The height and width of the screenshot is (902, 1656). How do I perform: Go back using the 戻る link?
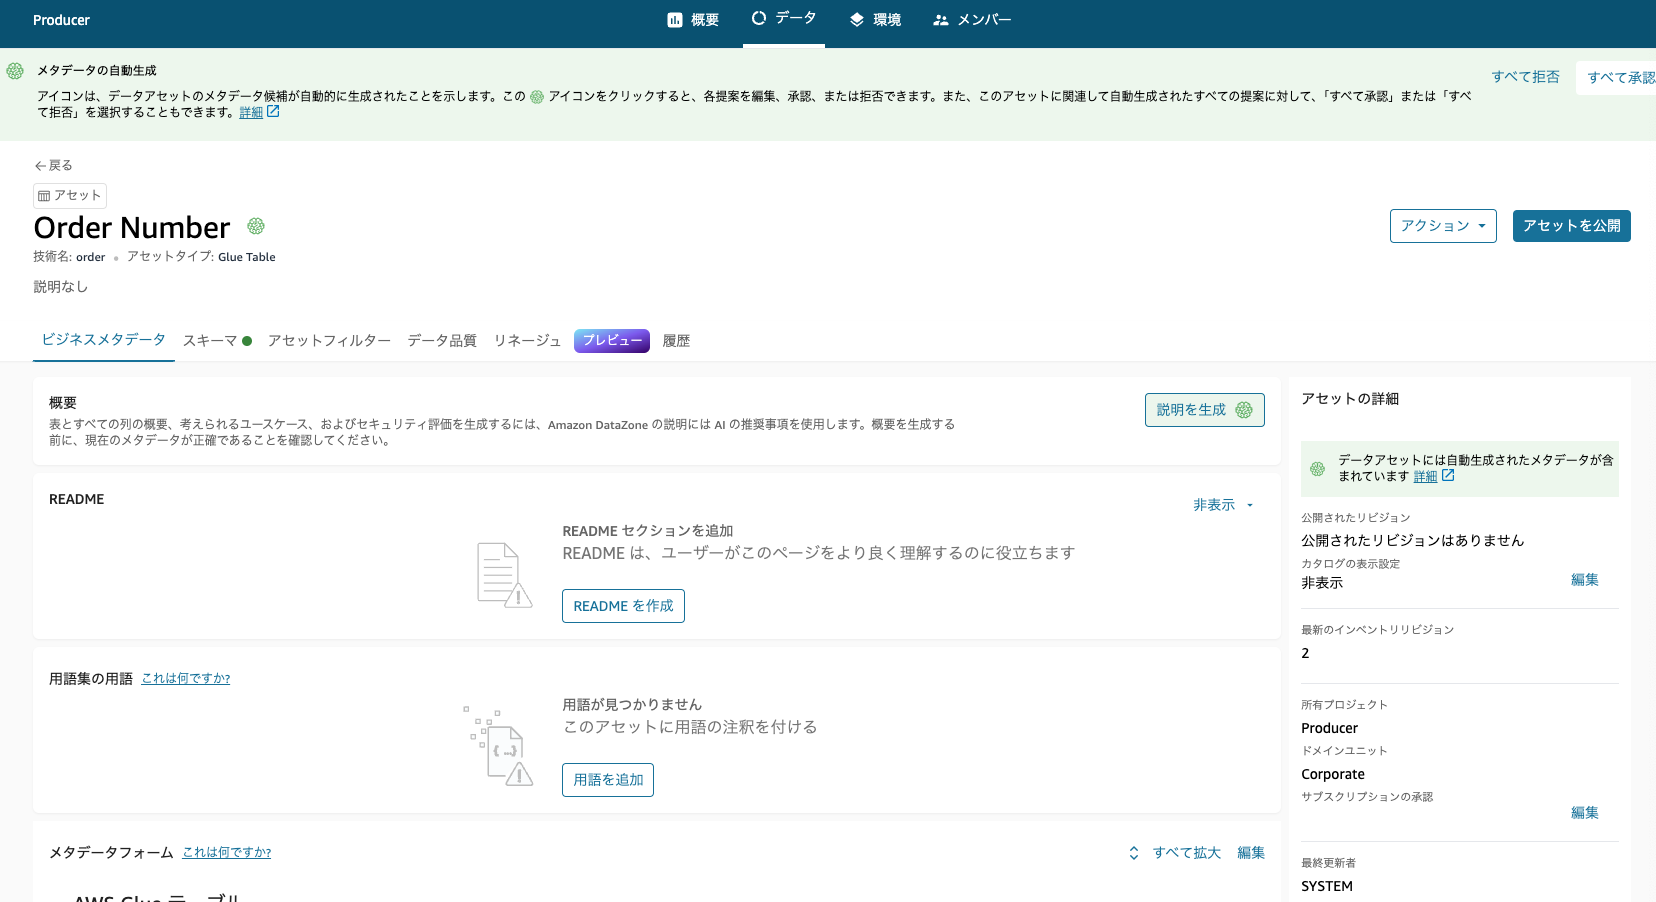[53, 165]
